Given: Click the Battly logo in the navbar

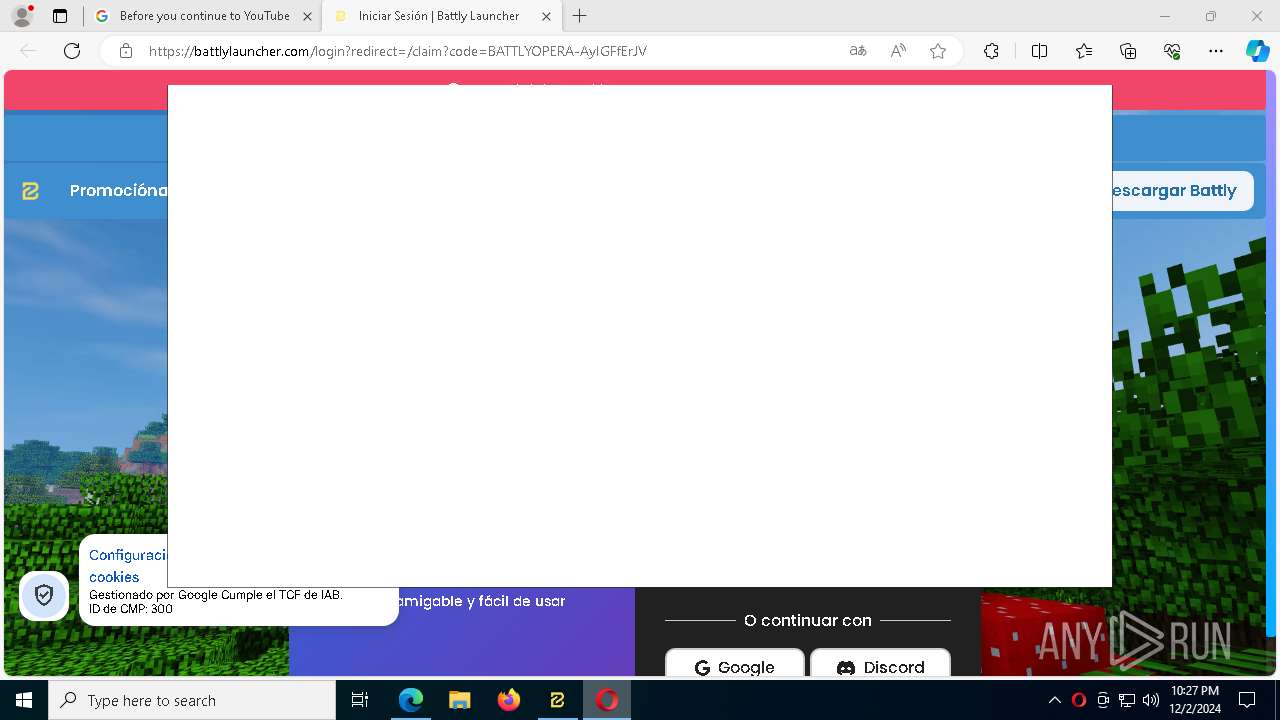Looking at the screenshot, I should [31, 190].
